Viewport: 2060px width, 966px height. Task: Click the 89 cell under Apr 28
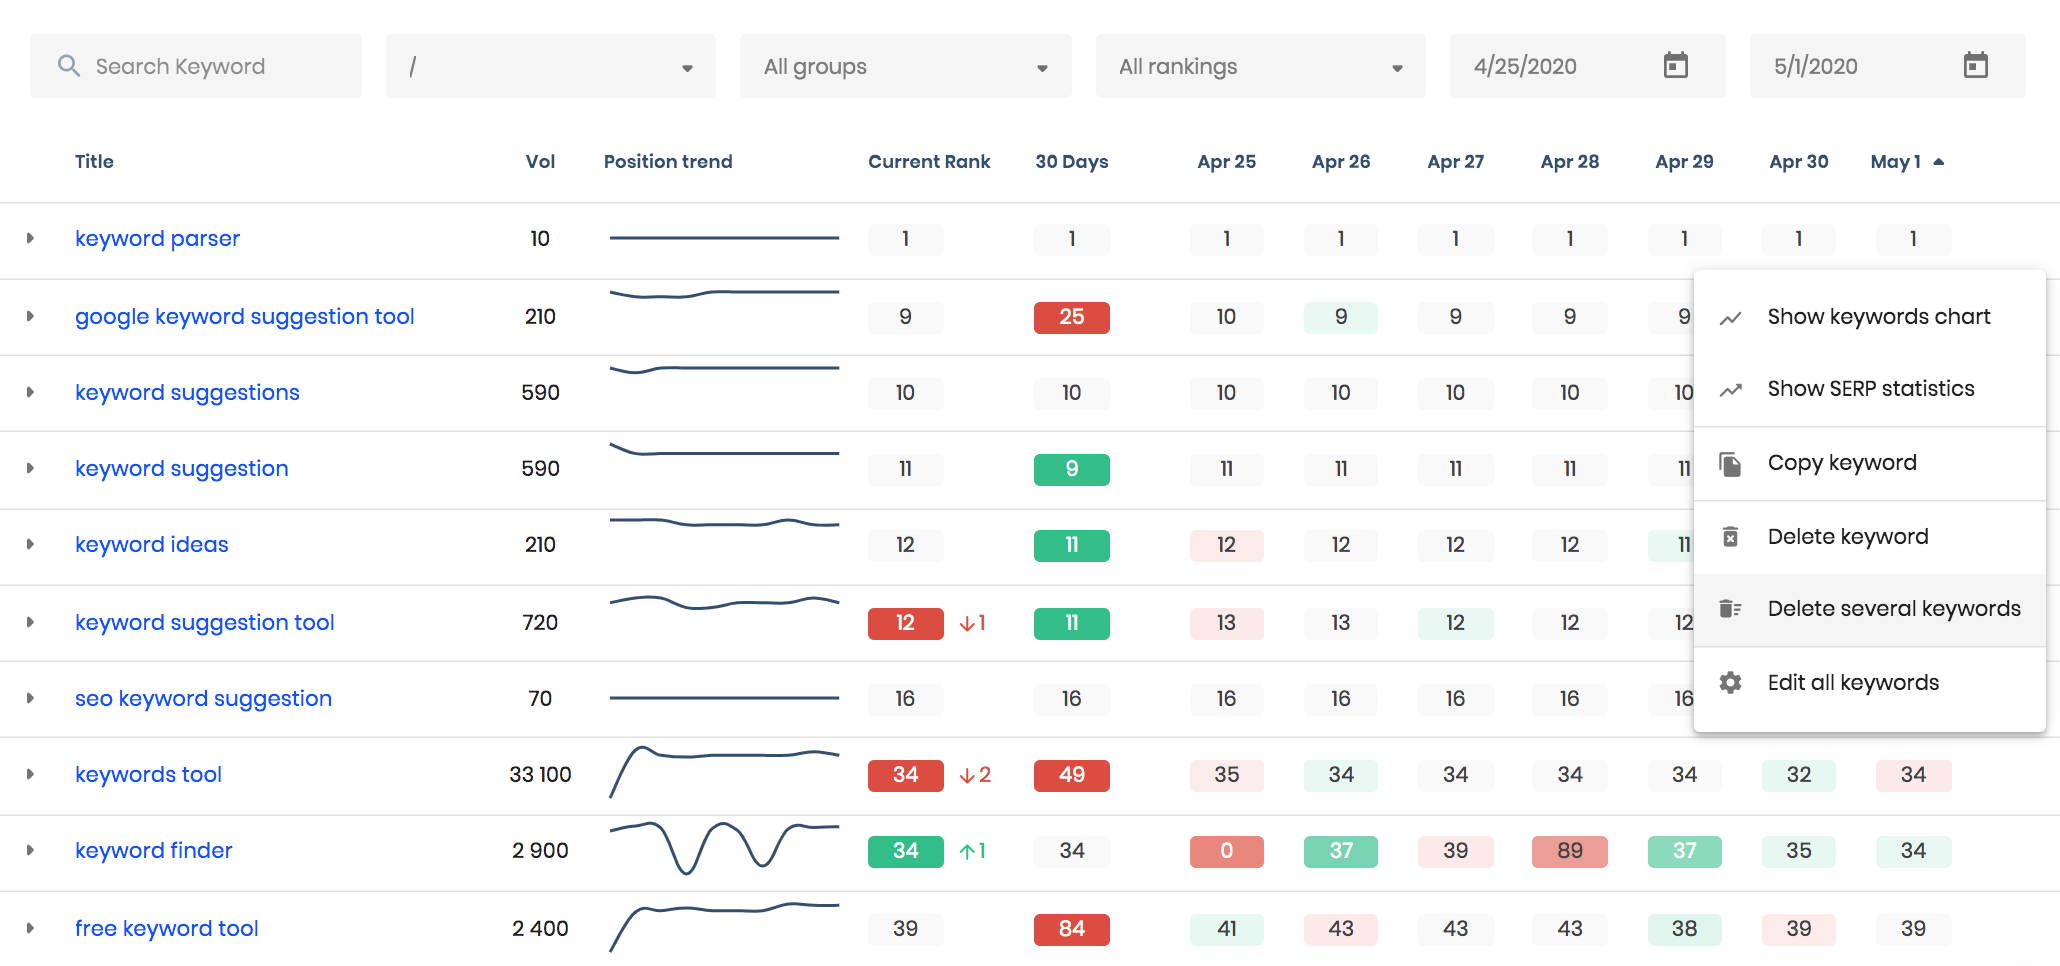[x=1569, y=851]
